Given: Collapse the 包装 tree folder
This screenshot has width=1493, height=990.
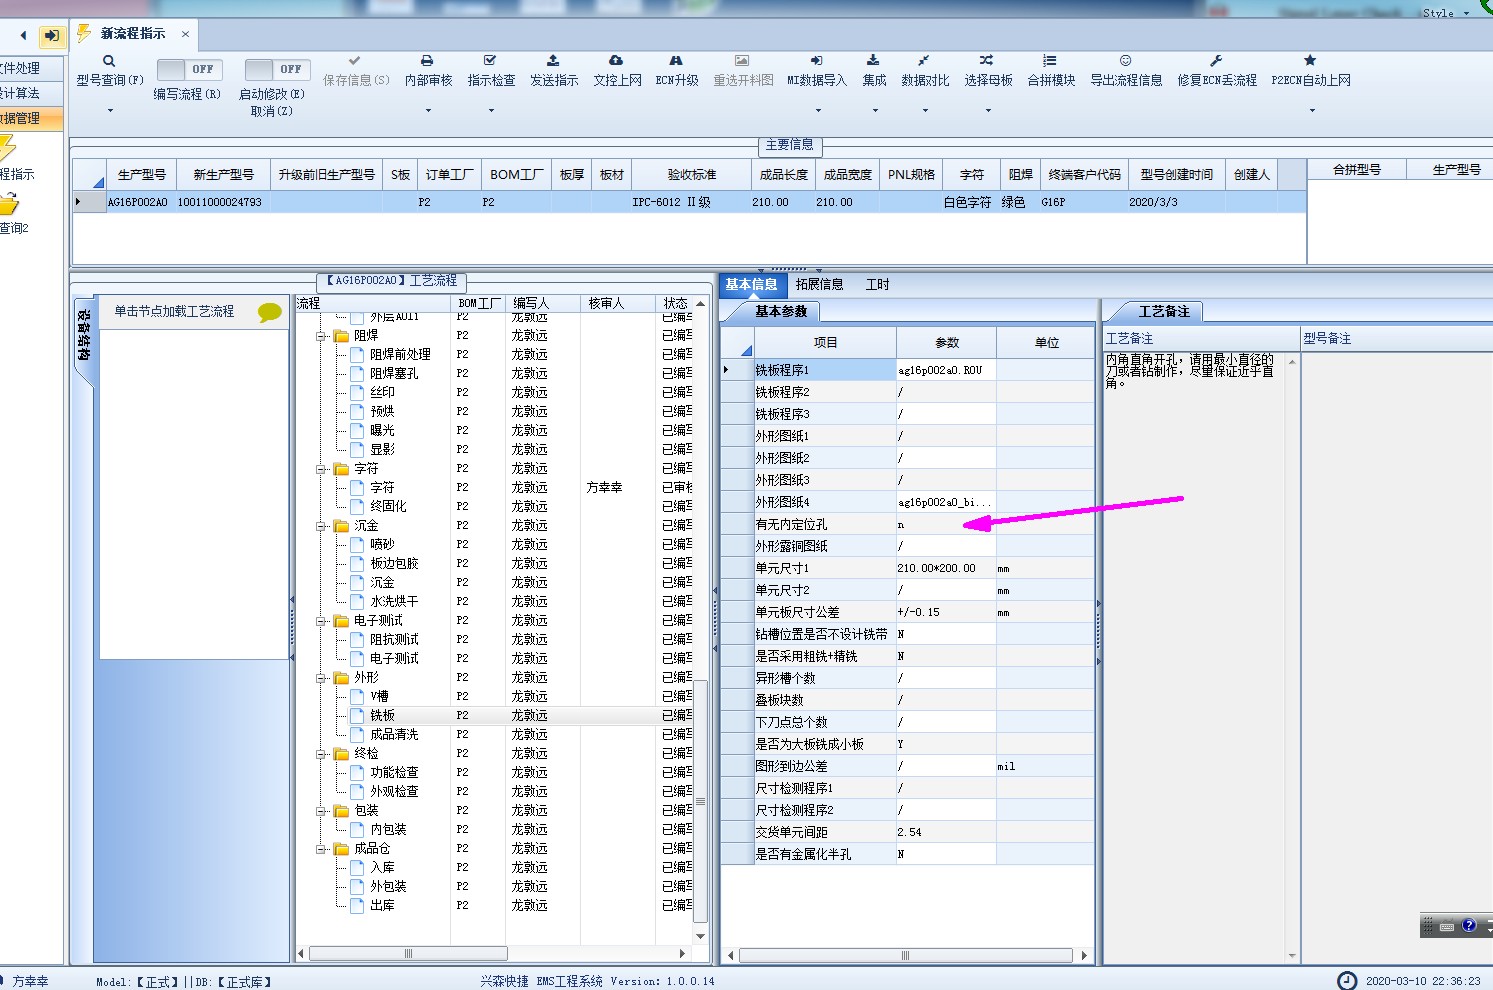Looking at the screenshot, I should click(322, 811).
